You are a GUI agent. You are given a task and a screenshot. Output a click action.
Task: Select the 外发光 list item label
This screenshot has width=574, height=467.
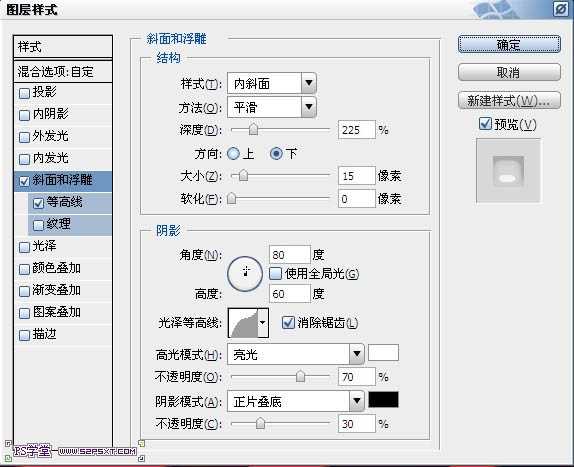pos(51,136)
